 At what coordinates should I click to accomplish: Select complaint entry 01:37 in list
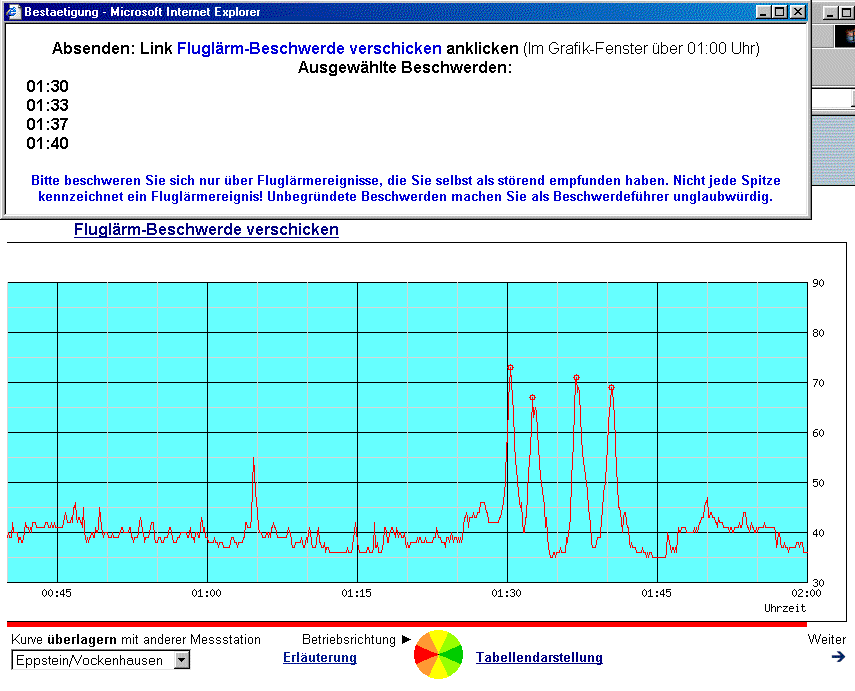[x=47, y=124]
